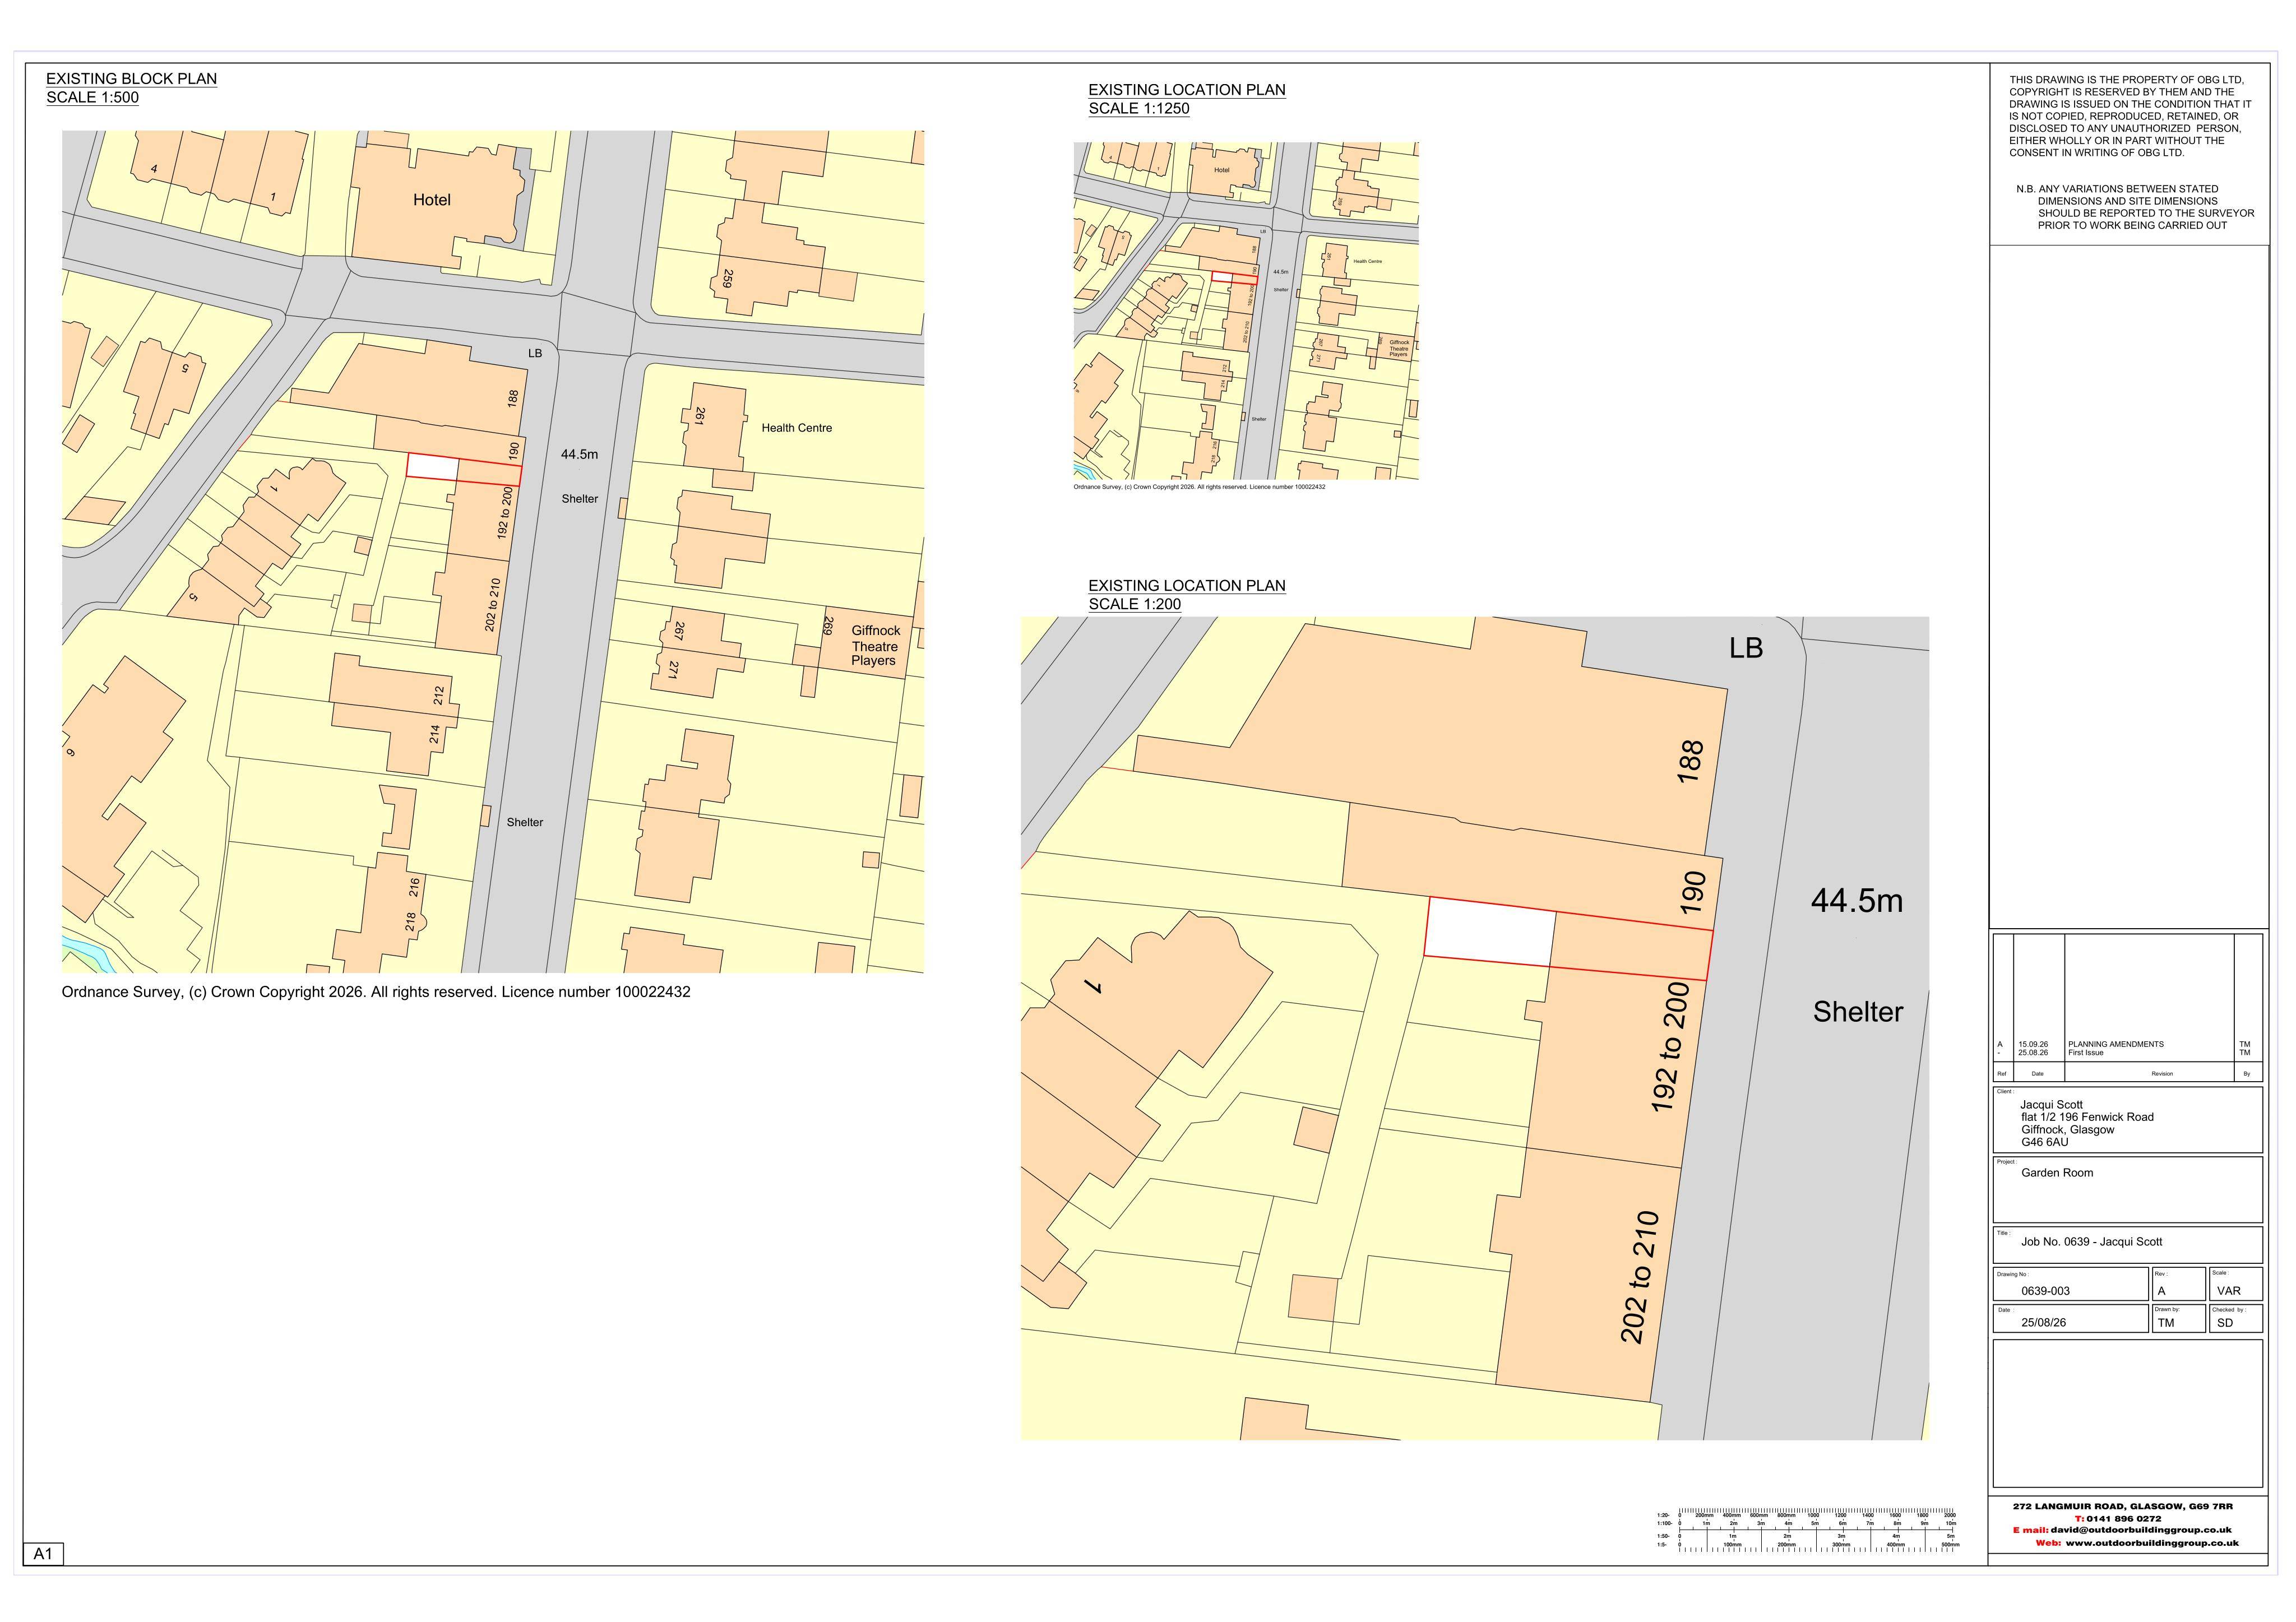Click 192 to 200 label in 1:200 plan
The width and height of the screenshot is (2296, 1622).
click(x=1670, y=1047)
